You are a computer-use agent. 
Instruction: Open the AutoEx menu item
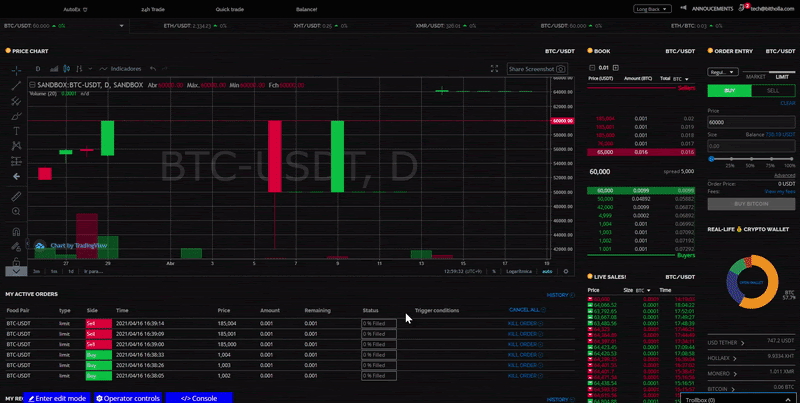76,9
